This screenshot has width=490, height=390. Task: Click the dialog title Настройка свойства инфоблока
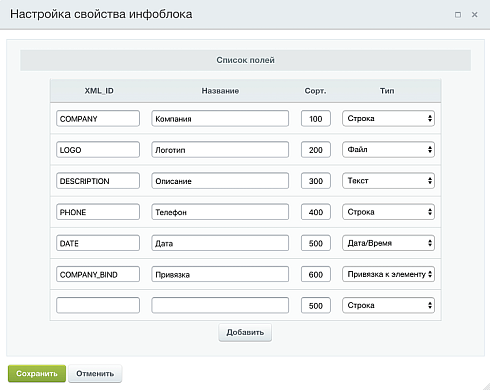(101, 14)
